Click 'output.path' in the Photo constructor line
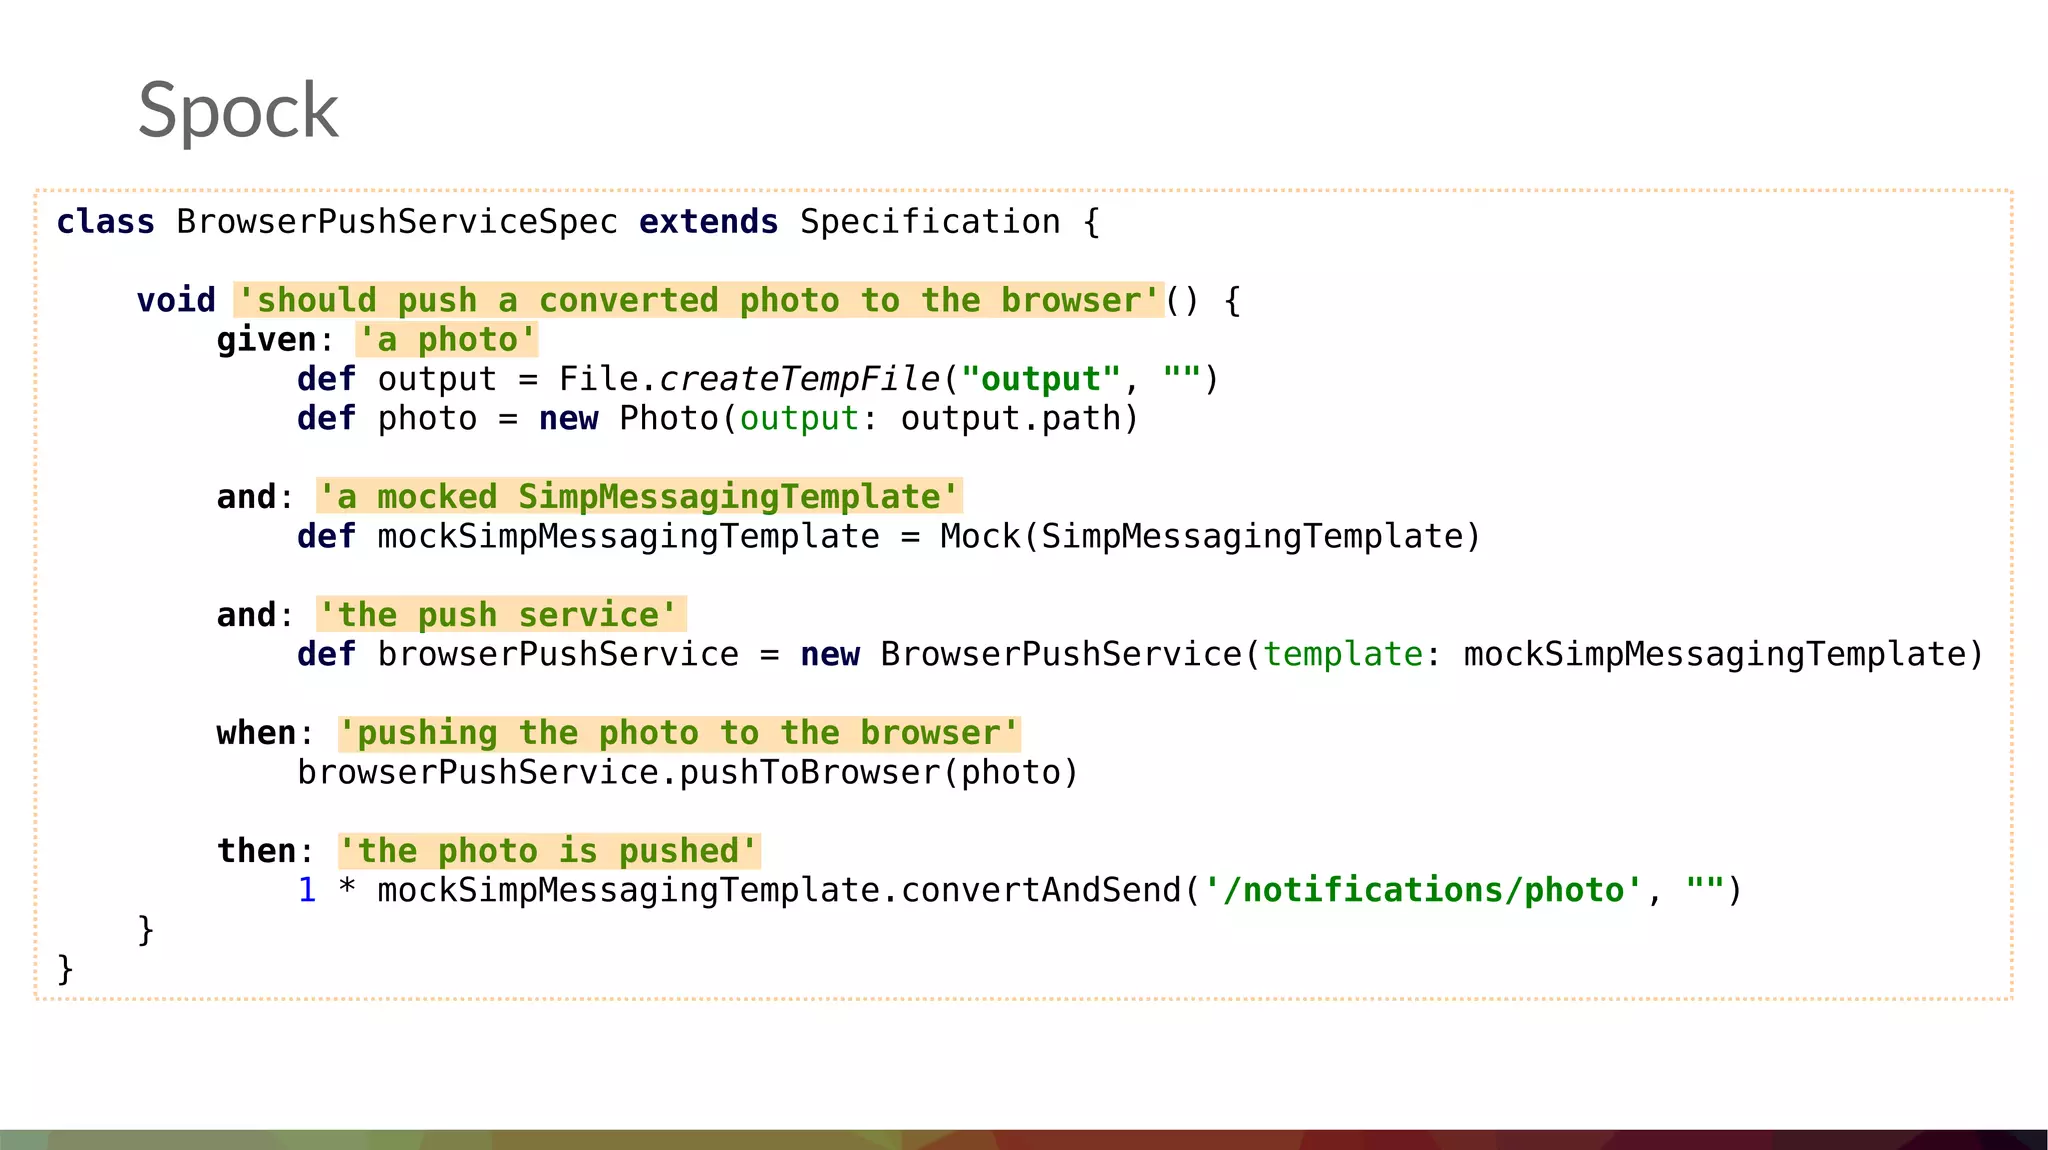The height and width of the screenshot is (1150, 2048). 1010,418
